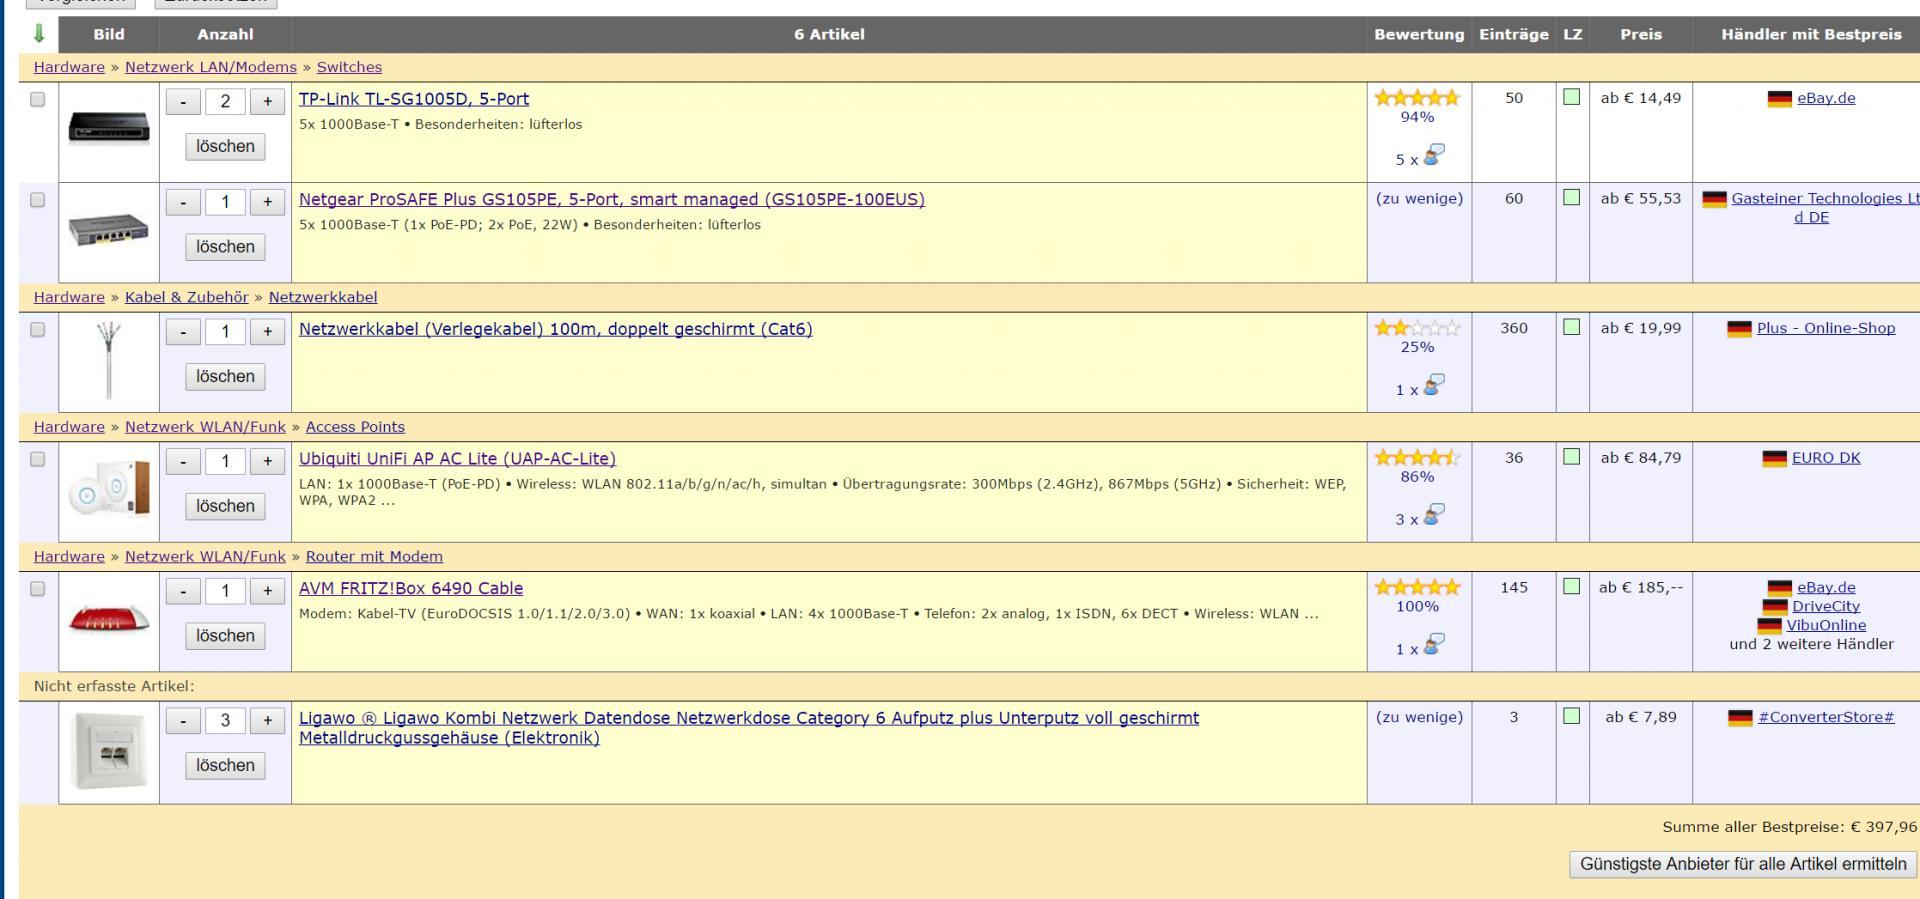Viewport: 1920px width, 899px height.
Task: Click the user reviews icon for TP-Link switch
Action: pyautogui.click(x=1434, y=155)
